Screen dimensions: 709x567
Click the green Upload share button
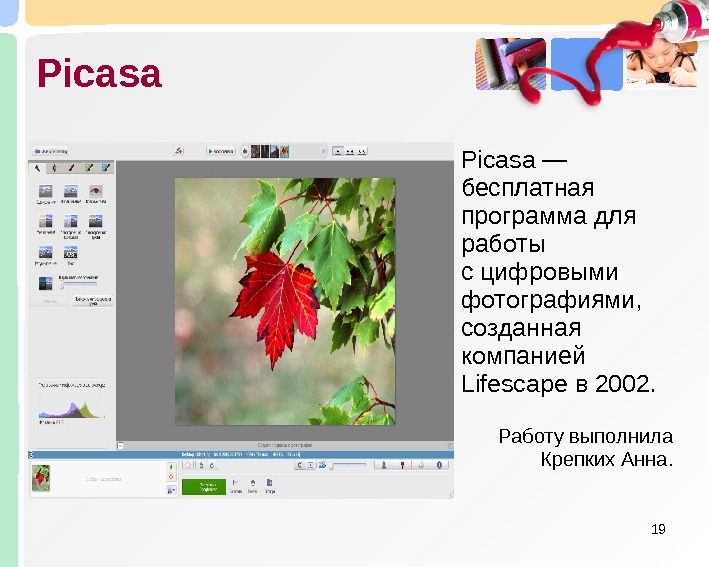click(x=204, y=487)
